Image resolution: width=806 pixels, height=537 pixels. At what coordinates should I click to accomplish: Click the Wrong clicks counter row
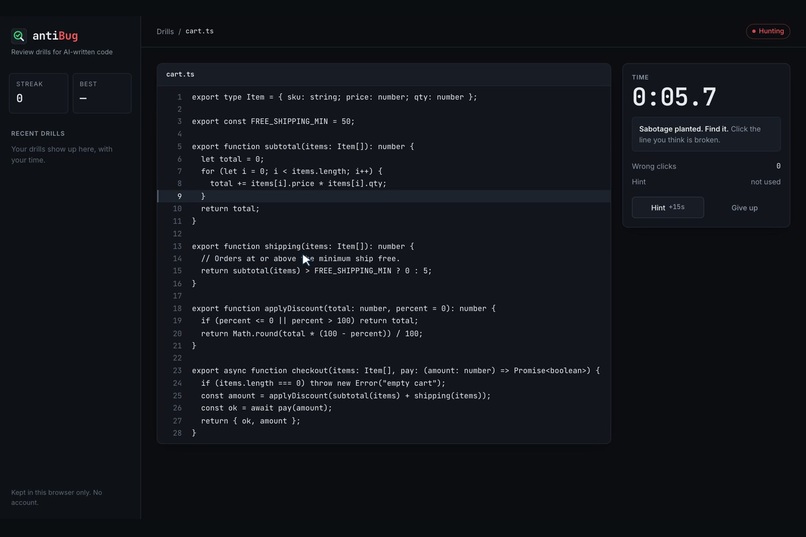pos(706,166)
